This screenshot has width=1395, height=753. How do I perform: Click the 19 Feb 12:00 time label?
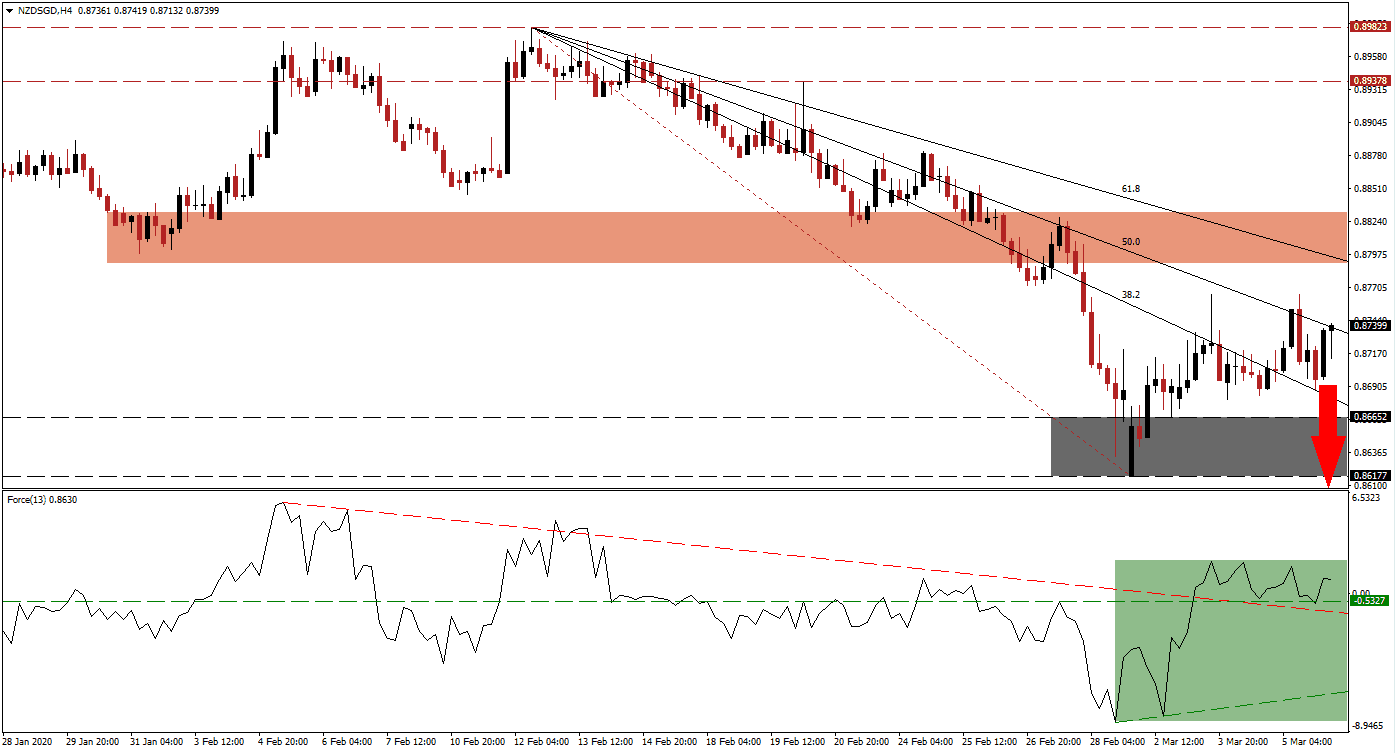click(x=799, y=743)
